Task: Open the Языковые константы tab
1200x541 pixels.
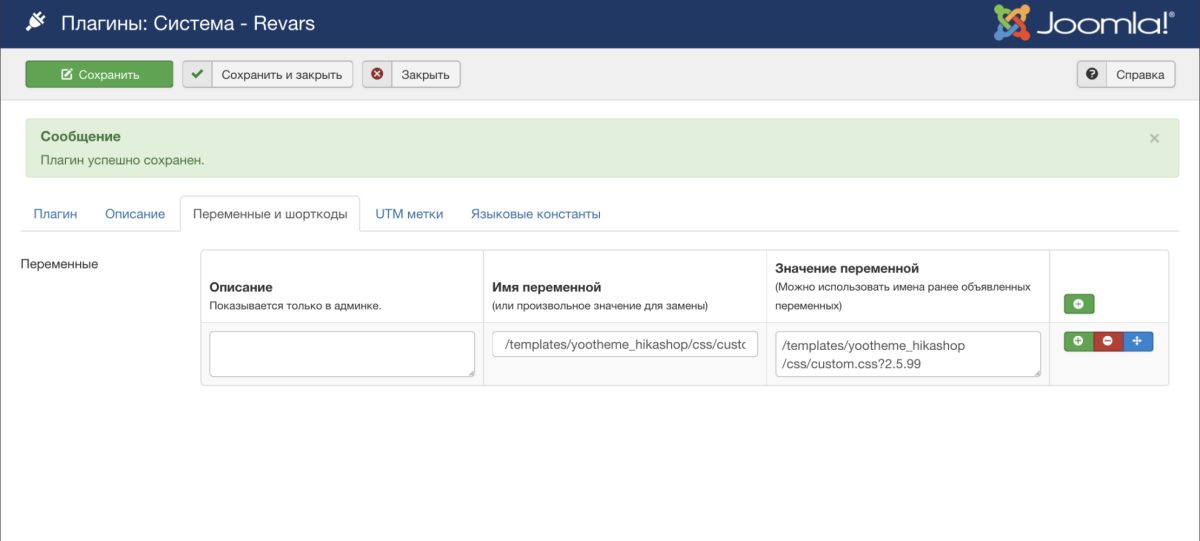Action: point(535,214)
